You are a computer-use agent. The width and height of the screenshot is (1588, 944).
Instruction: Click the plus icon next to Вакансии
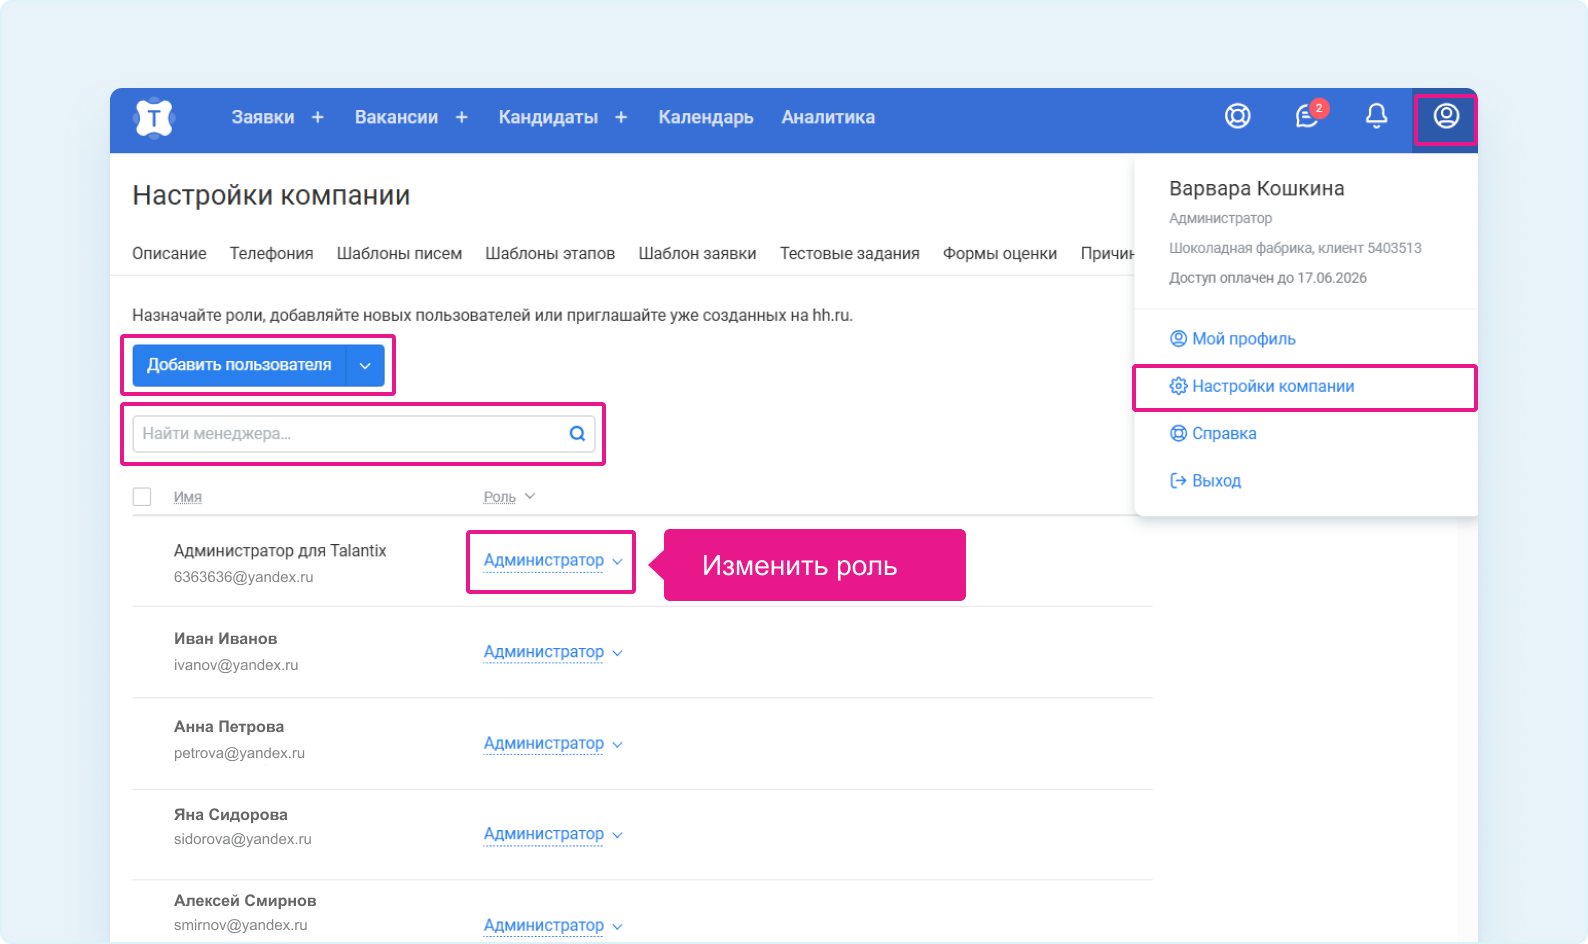(462, 118)
